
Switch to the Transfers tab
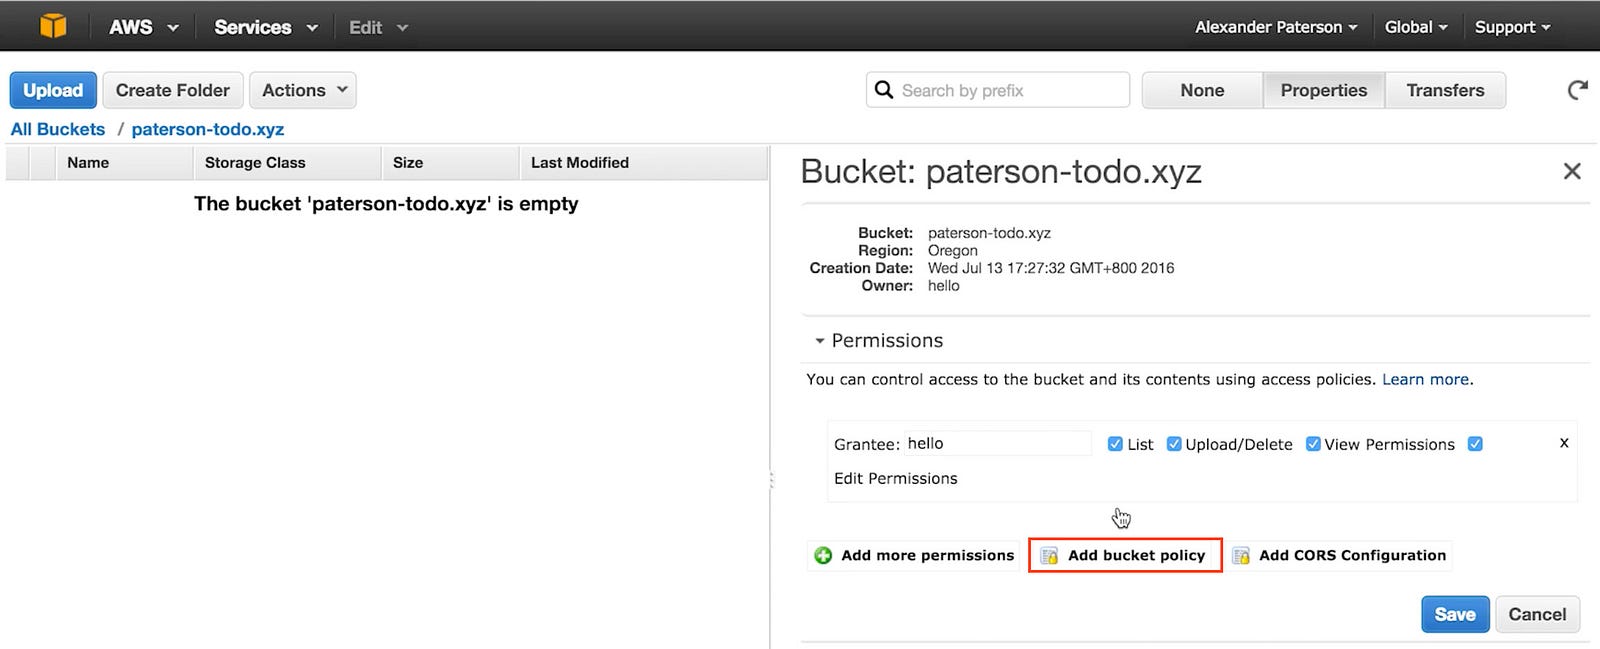coord(1445,90)
